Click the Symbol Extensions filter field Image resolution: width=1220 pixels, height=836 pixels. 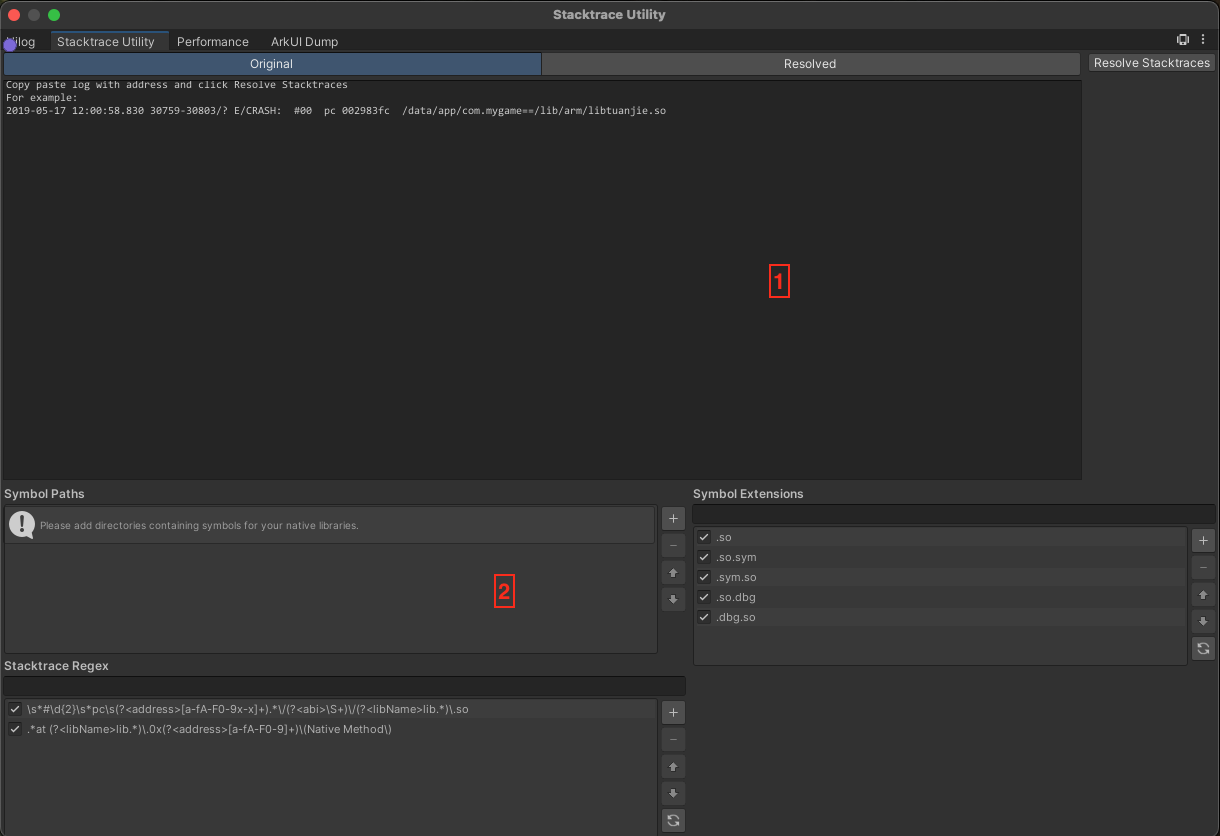tap(952, 513)
